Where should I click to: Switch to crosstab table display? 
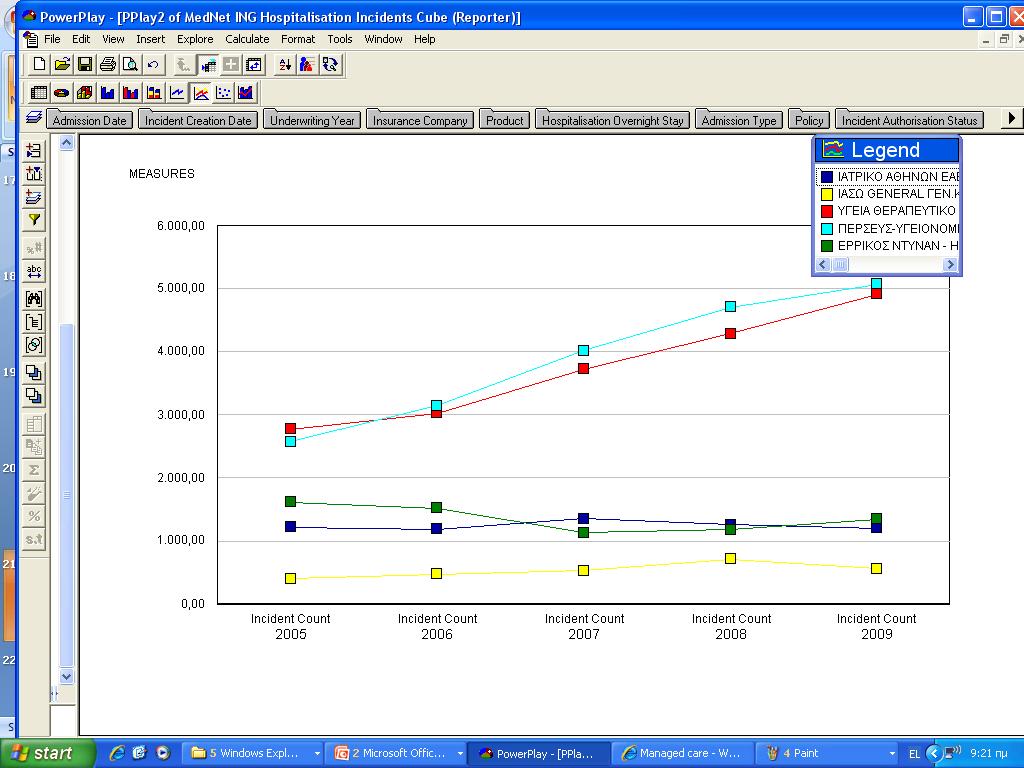point(39,93)
